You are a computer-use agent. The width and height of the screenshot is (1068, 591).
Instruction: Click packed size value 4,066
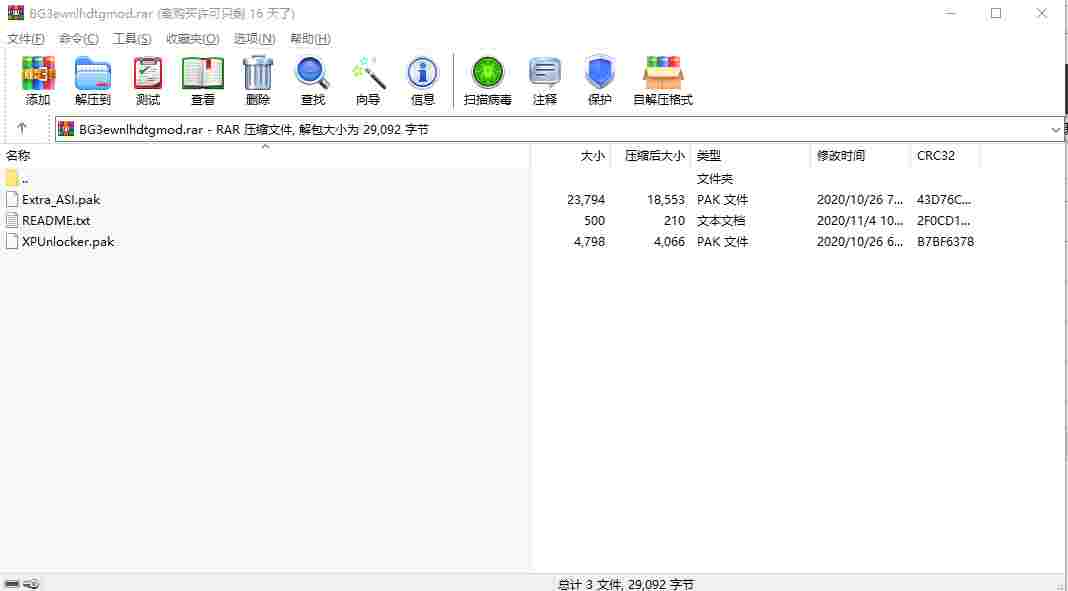(669, 242)
